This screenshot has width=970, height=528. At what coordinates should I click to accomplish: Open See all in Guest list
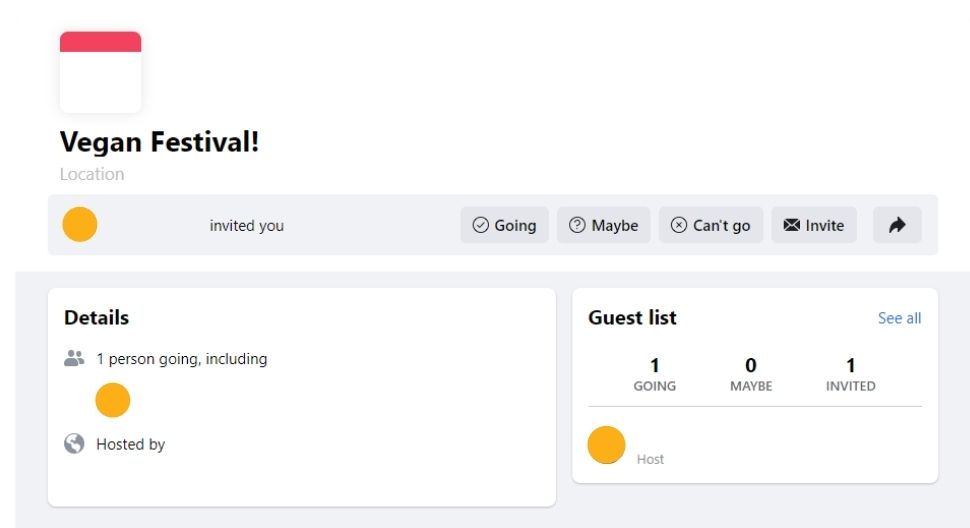[899, 318]
